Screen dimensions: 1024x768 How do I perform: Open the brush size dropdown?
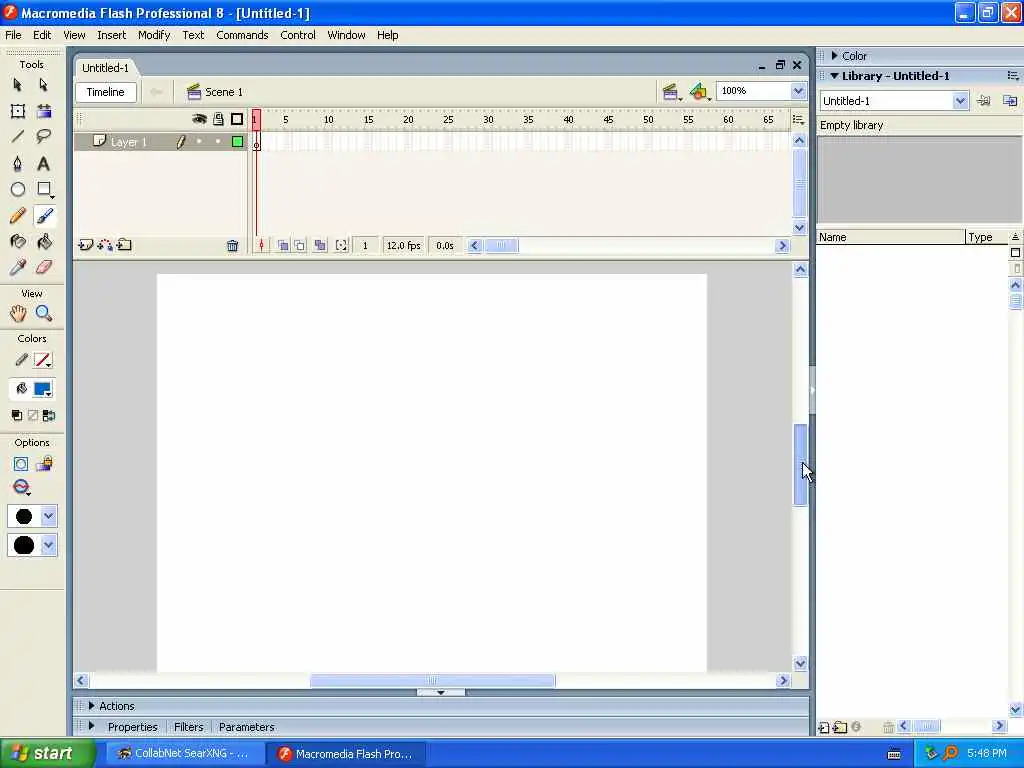48,517
